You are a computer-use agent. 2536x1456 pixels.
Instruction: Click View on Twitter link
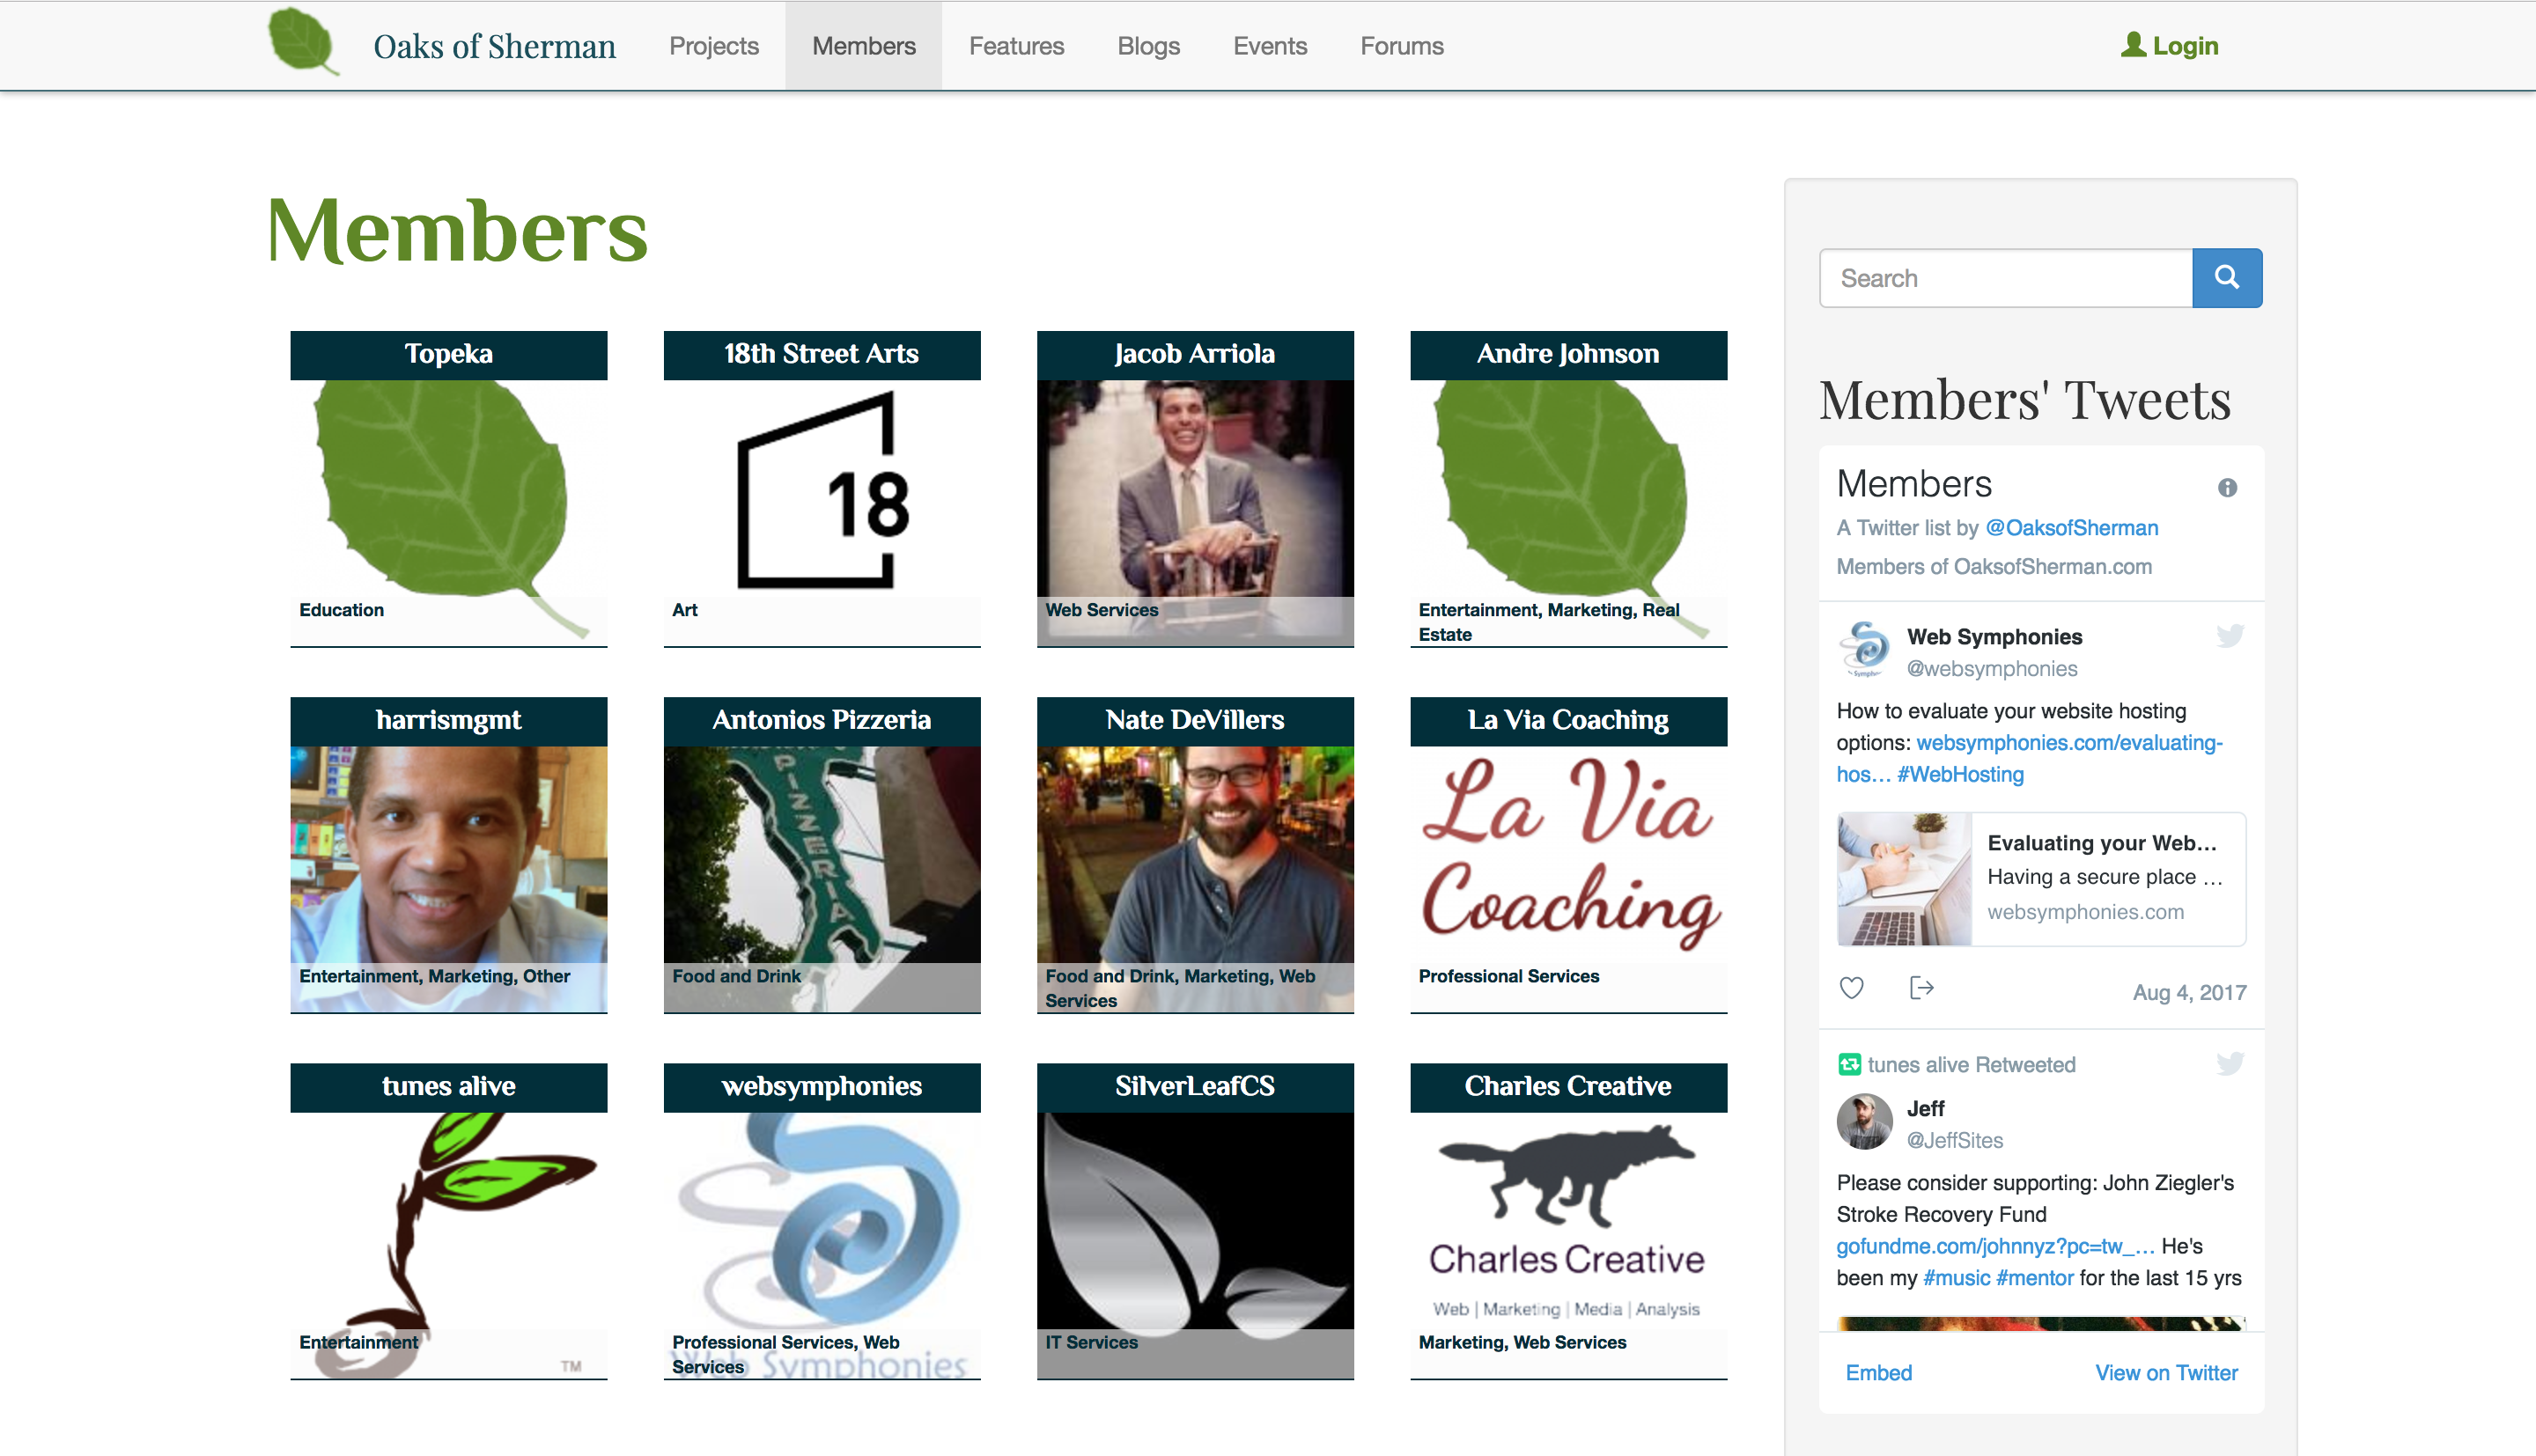pos(2166,1373)
